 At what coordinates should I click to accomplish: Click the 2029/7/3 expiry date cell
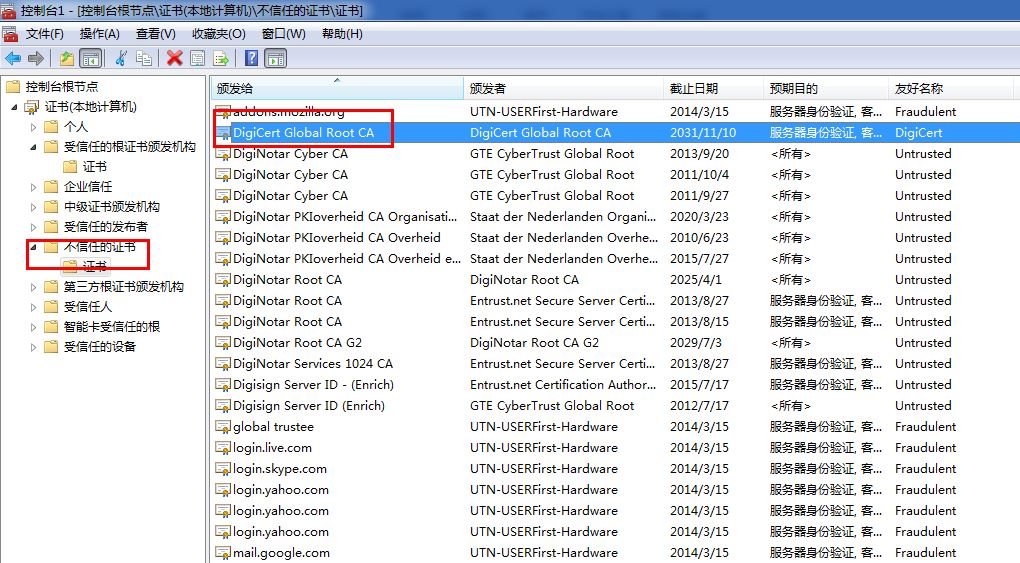pyautogui.click(x=695, y=343)
